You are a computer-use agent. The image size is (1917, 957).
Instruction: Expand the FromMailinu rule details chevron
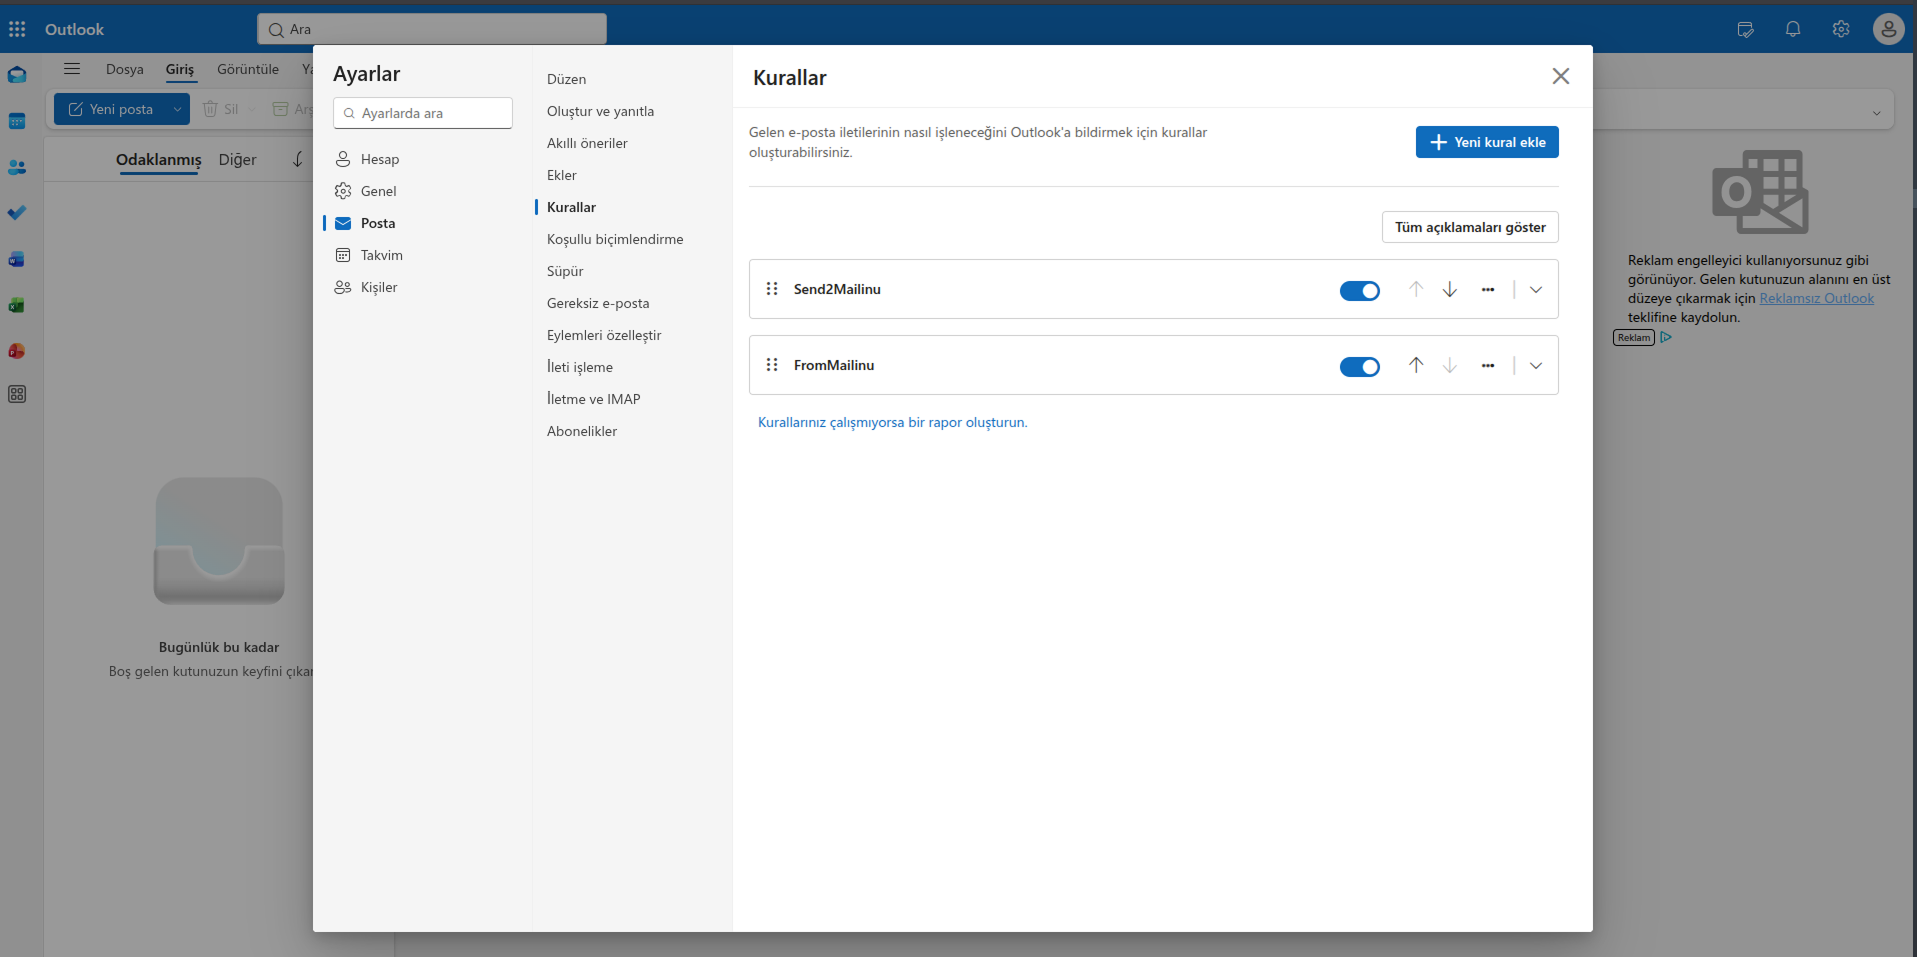click(x=1536, y=365)
